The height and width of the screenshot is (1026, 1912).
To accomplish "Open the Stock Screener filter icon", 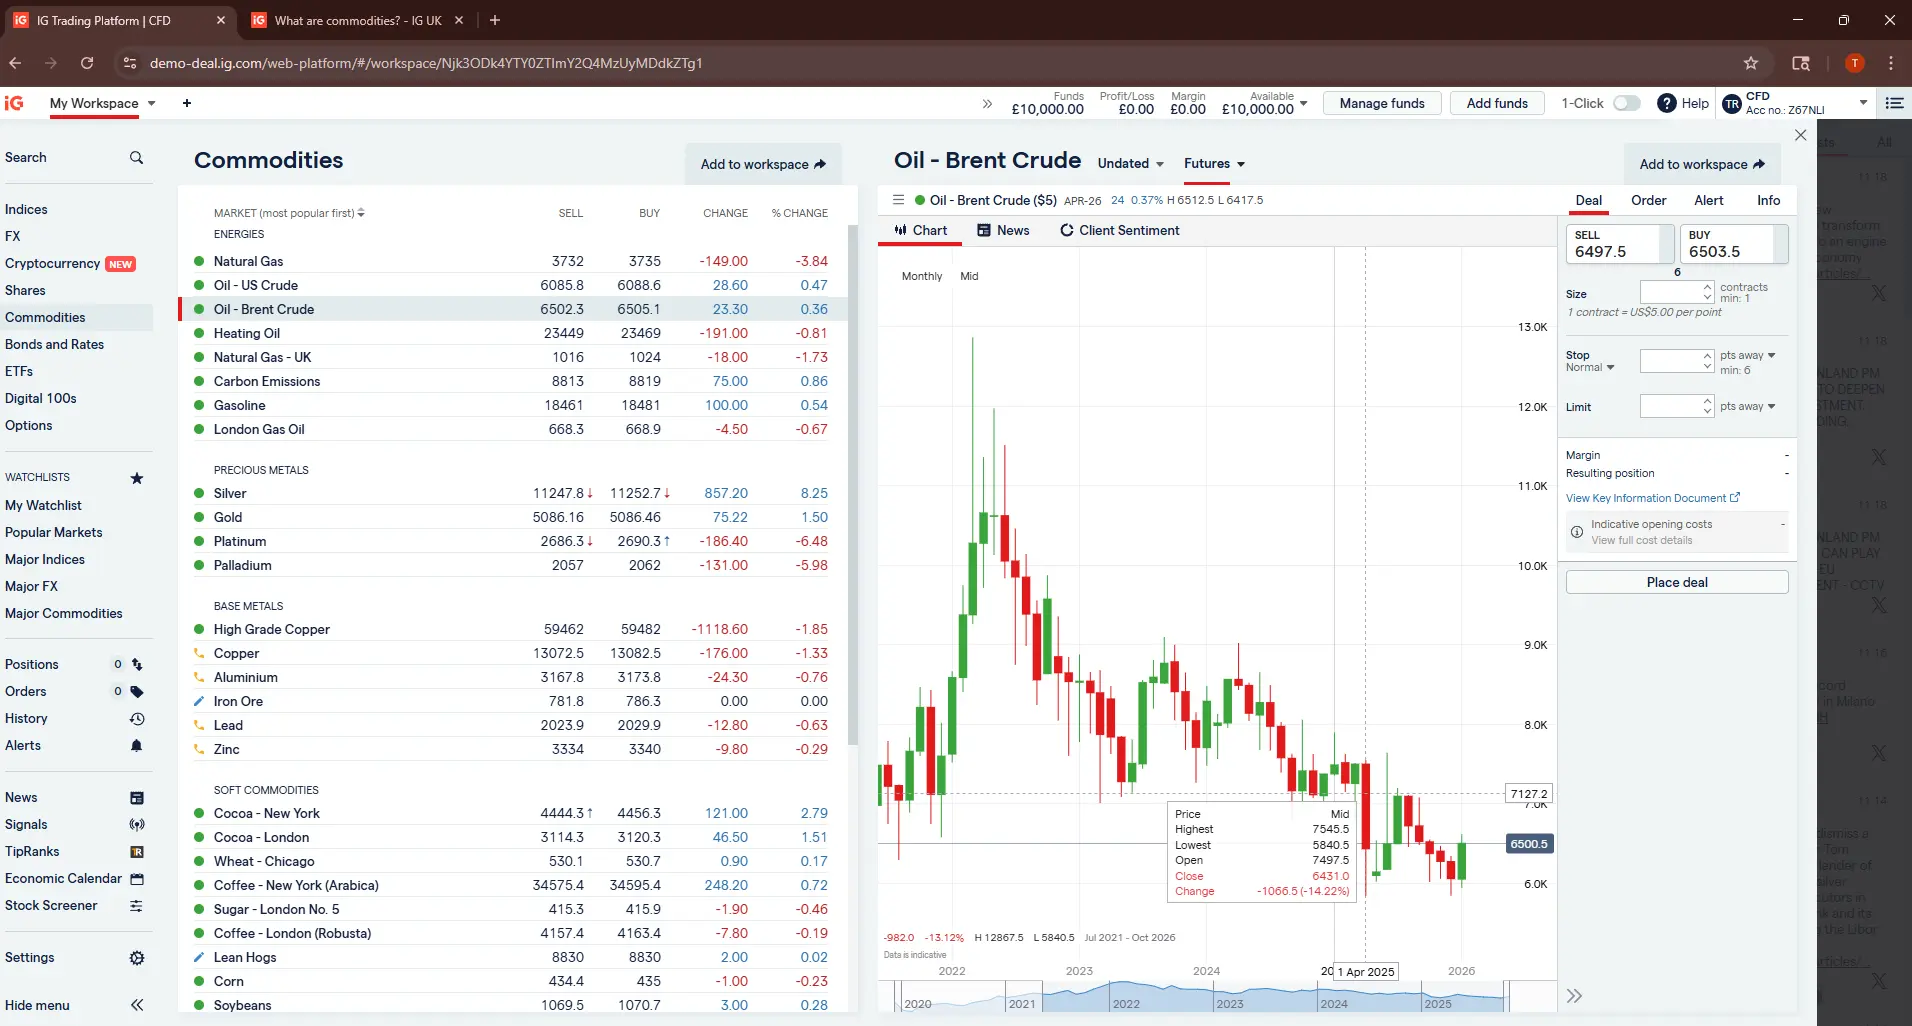I will pyautogui.click(x=137, y=906).
